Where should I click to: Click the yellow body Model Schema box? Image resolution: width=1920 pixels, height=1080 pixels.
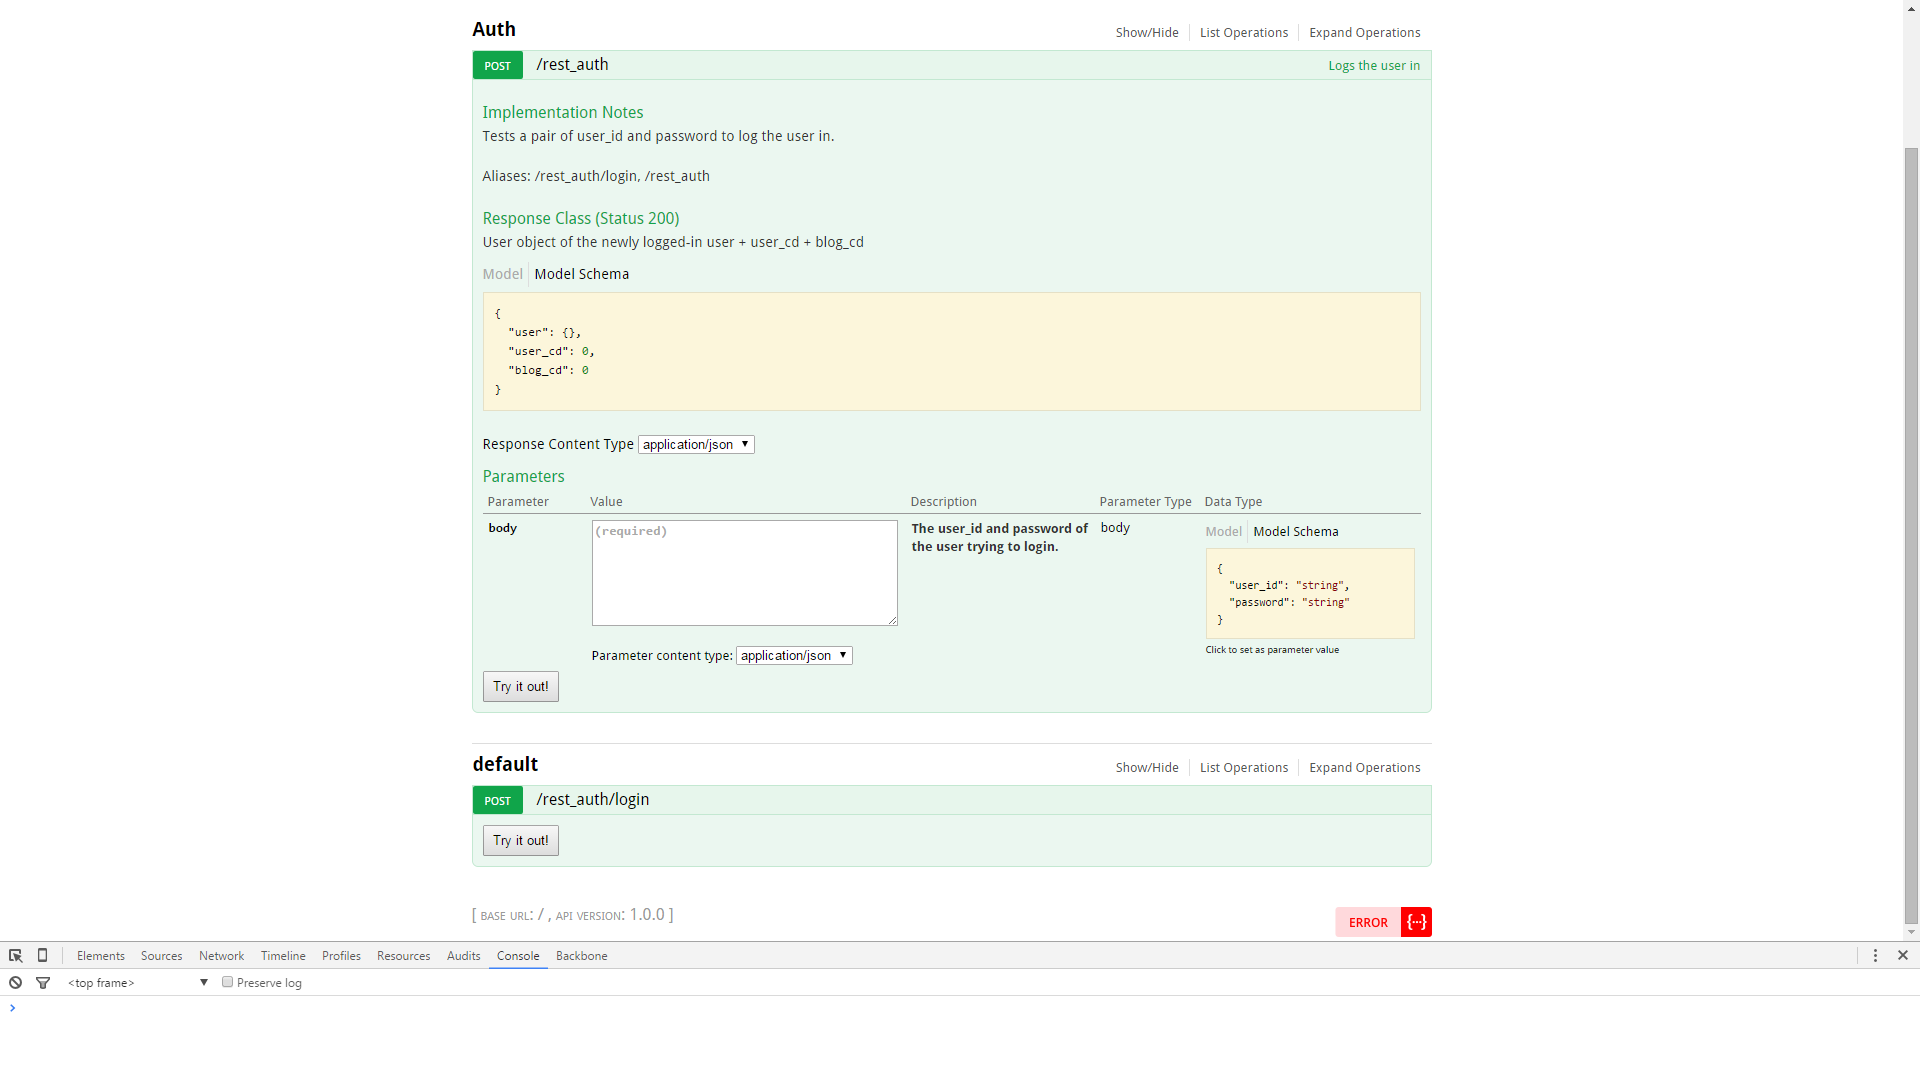click(x=1309, y=594)
